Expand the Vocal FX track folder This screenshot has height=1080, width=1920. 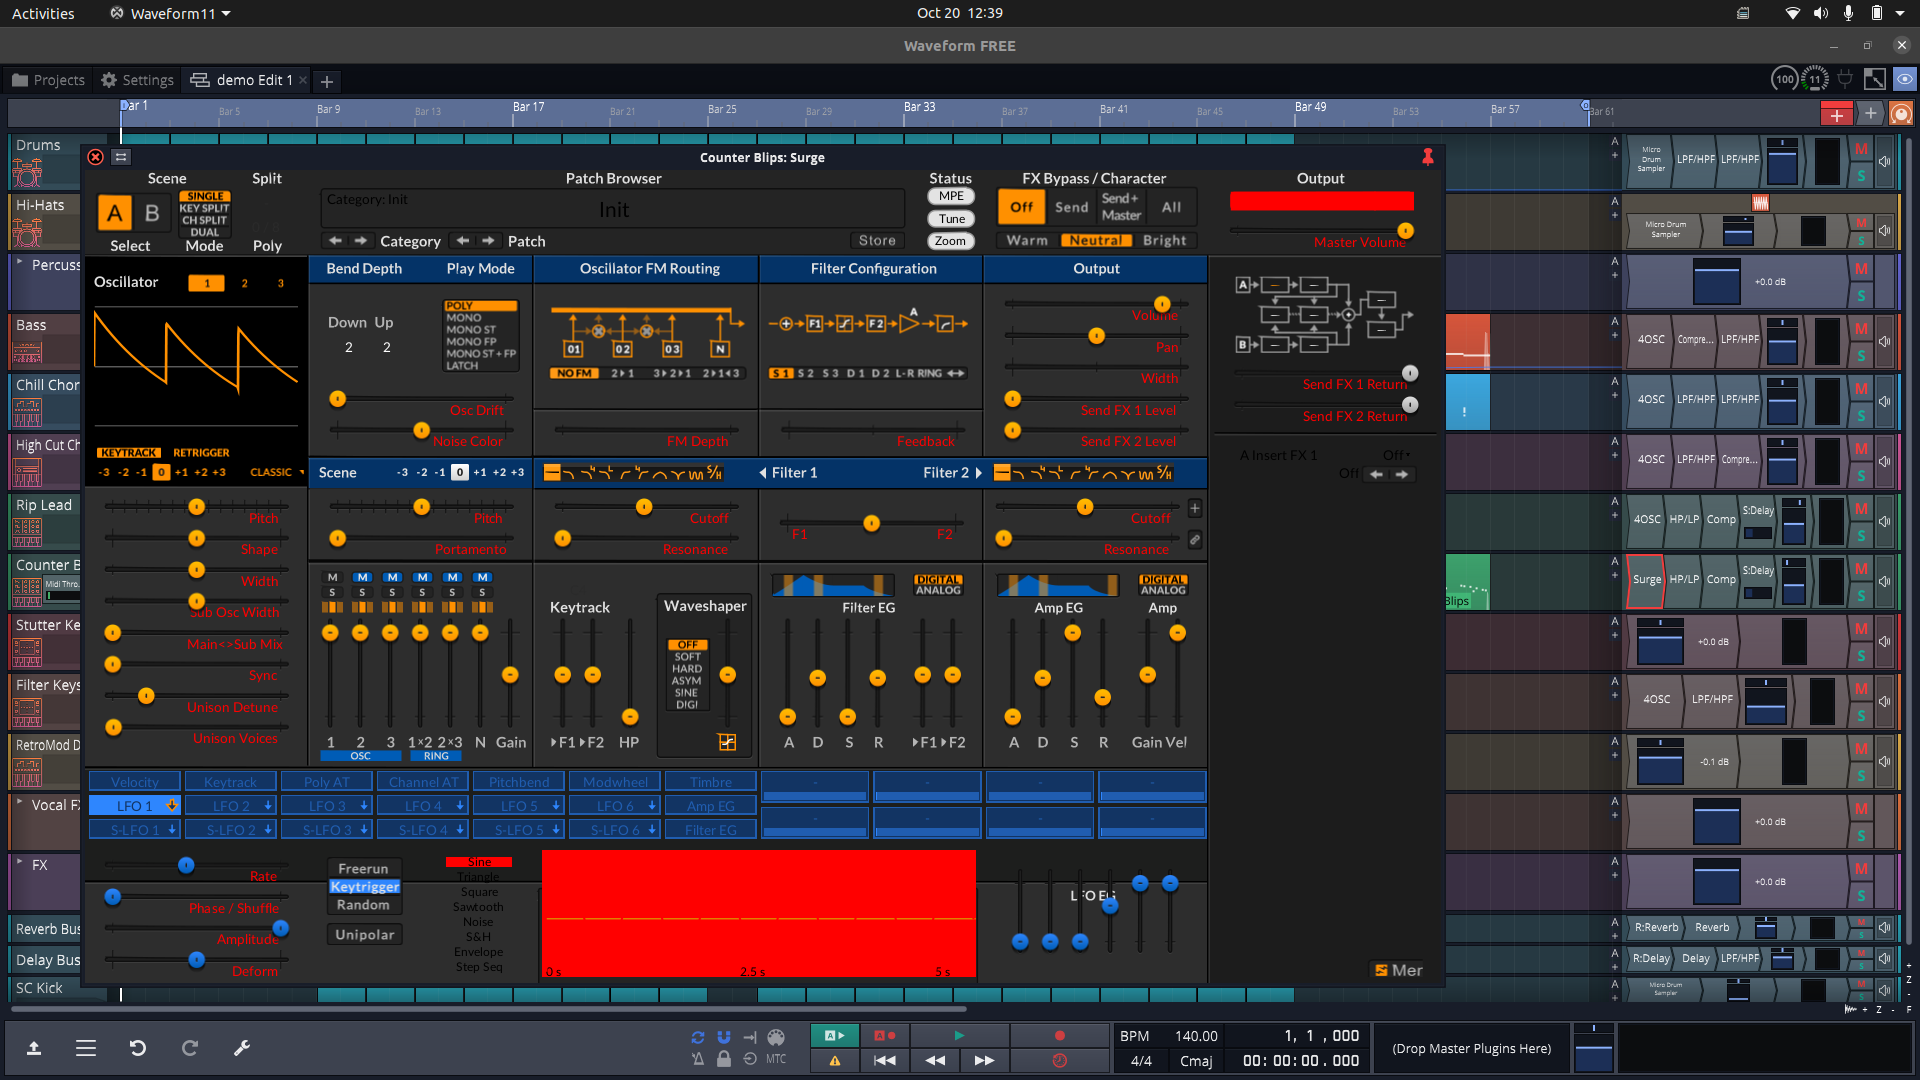click(x=19, y=801)
